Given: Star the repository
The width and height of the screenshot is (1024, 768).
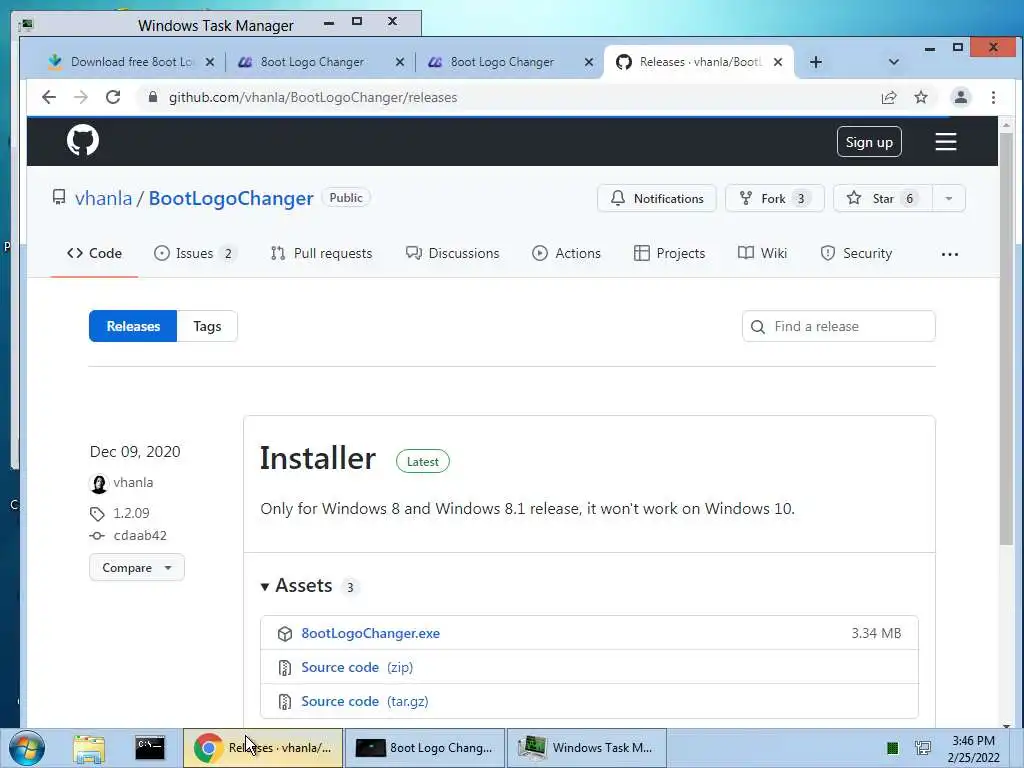Looking at the screenshot, I should tap(882, 199).
